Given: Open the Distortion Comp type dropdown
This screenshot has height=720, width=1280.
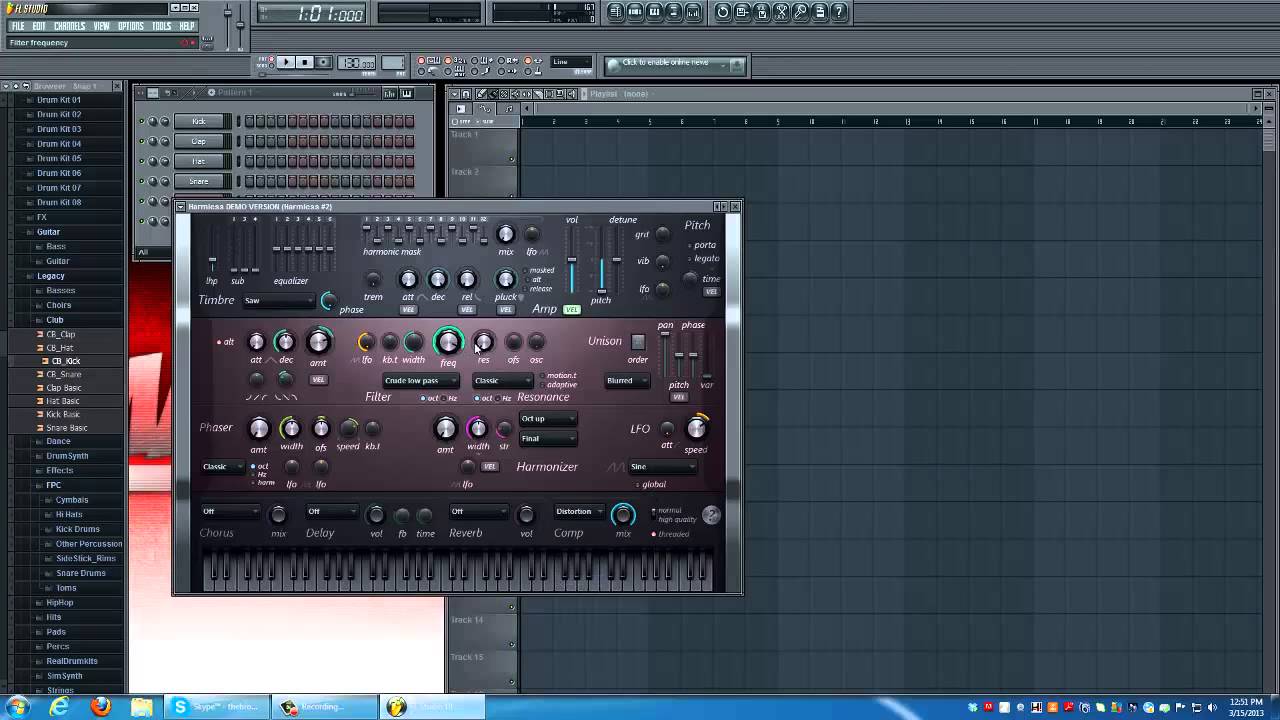Looking at the screenshot, I should (x=579, y=511).
